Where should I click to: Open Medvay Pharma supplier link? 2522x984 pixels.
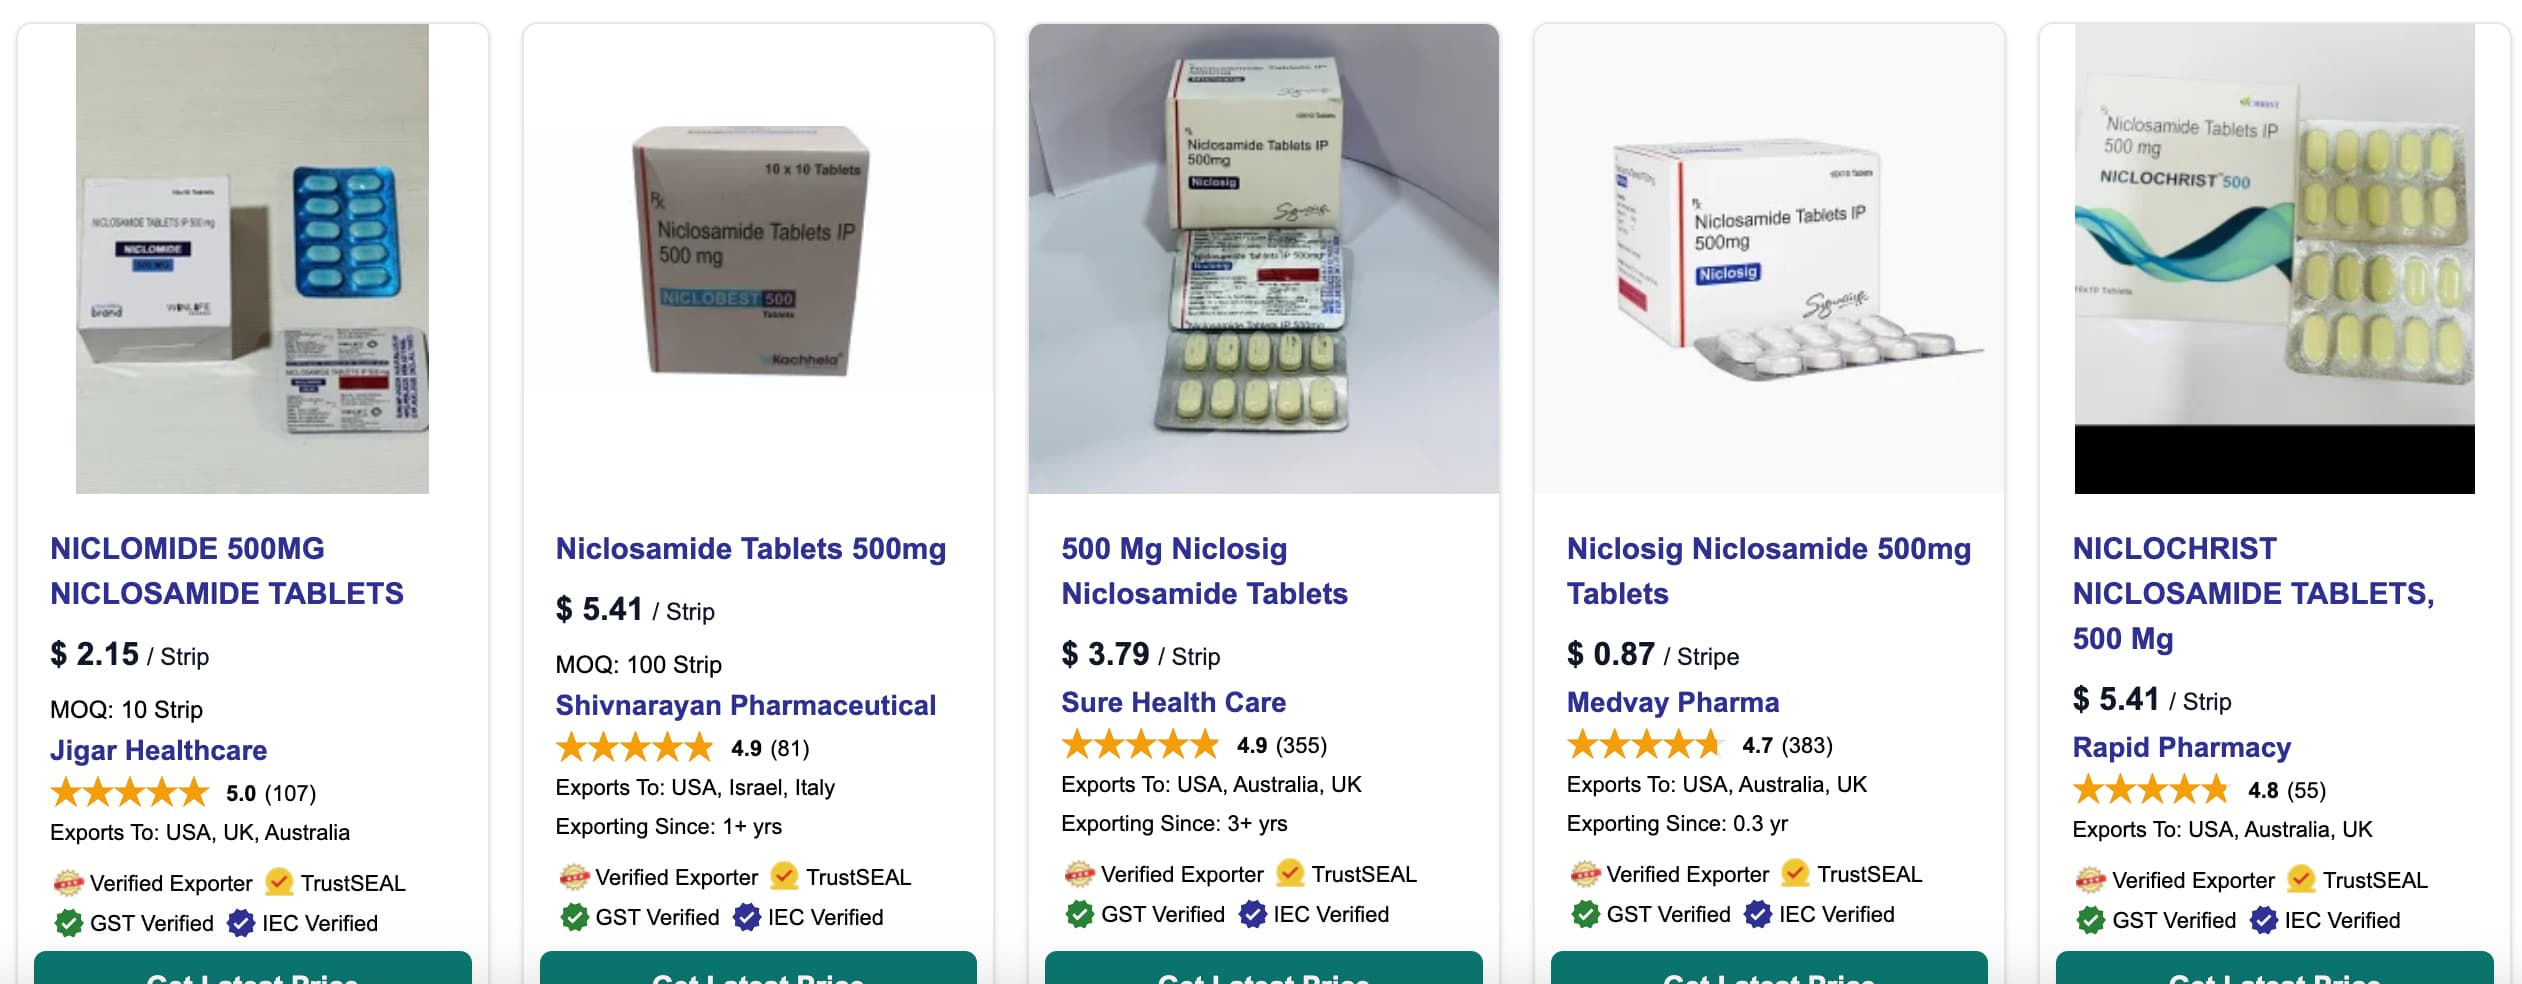point(1672,702)
